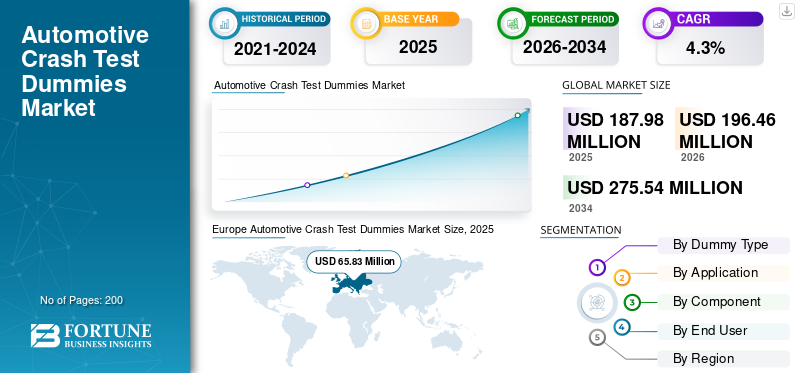Click the numbered circle 3 in segmentation
800x373 pixels.
point(632,302)
